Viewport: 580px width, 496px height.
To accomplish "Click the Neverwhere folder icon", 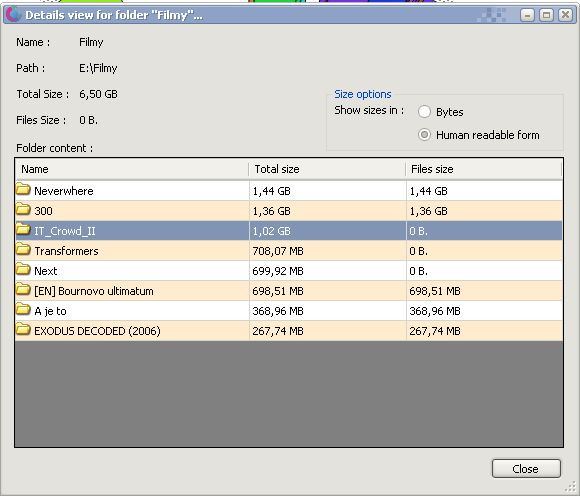I will pos(23,190).
